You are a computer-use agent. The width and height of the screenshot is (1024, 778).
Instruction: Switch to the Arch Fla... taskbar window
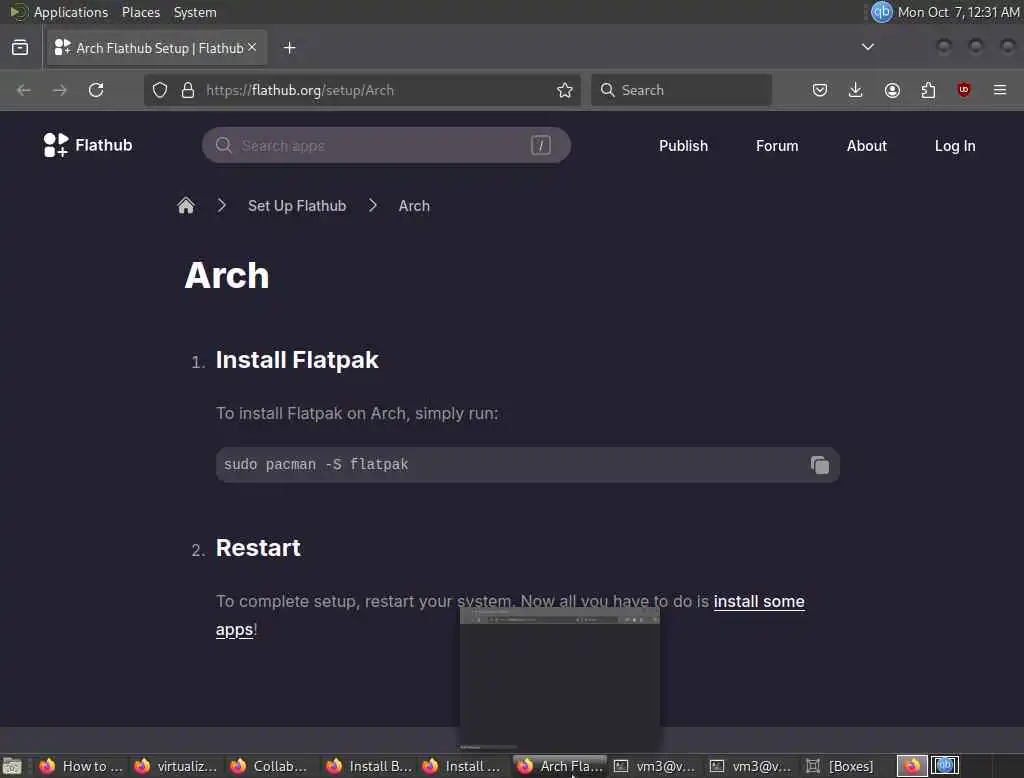coord(560,766)
